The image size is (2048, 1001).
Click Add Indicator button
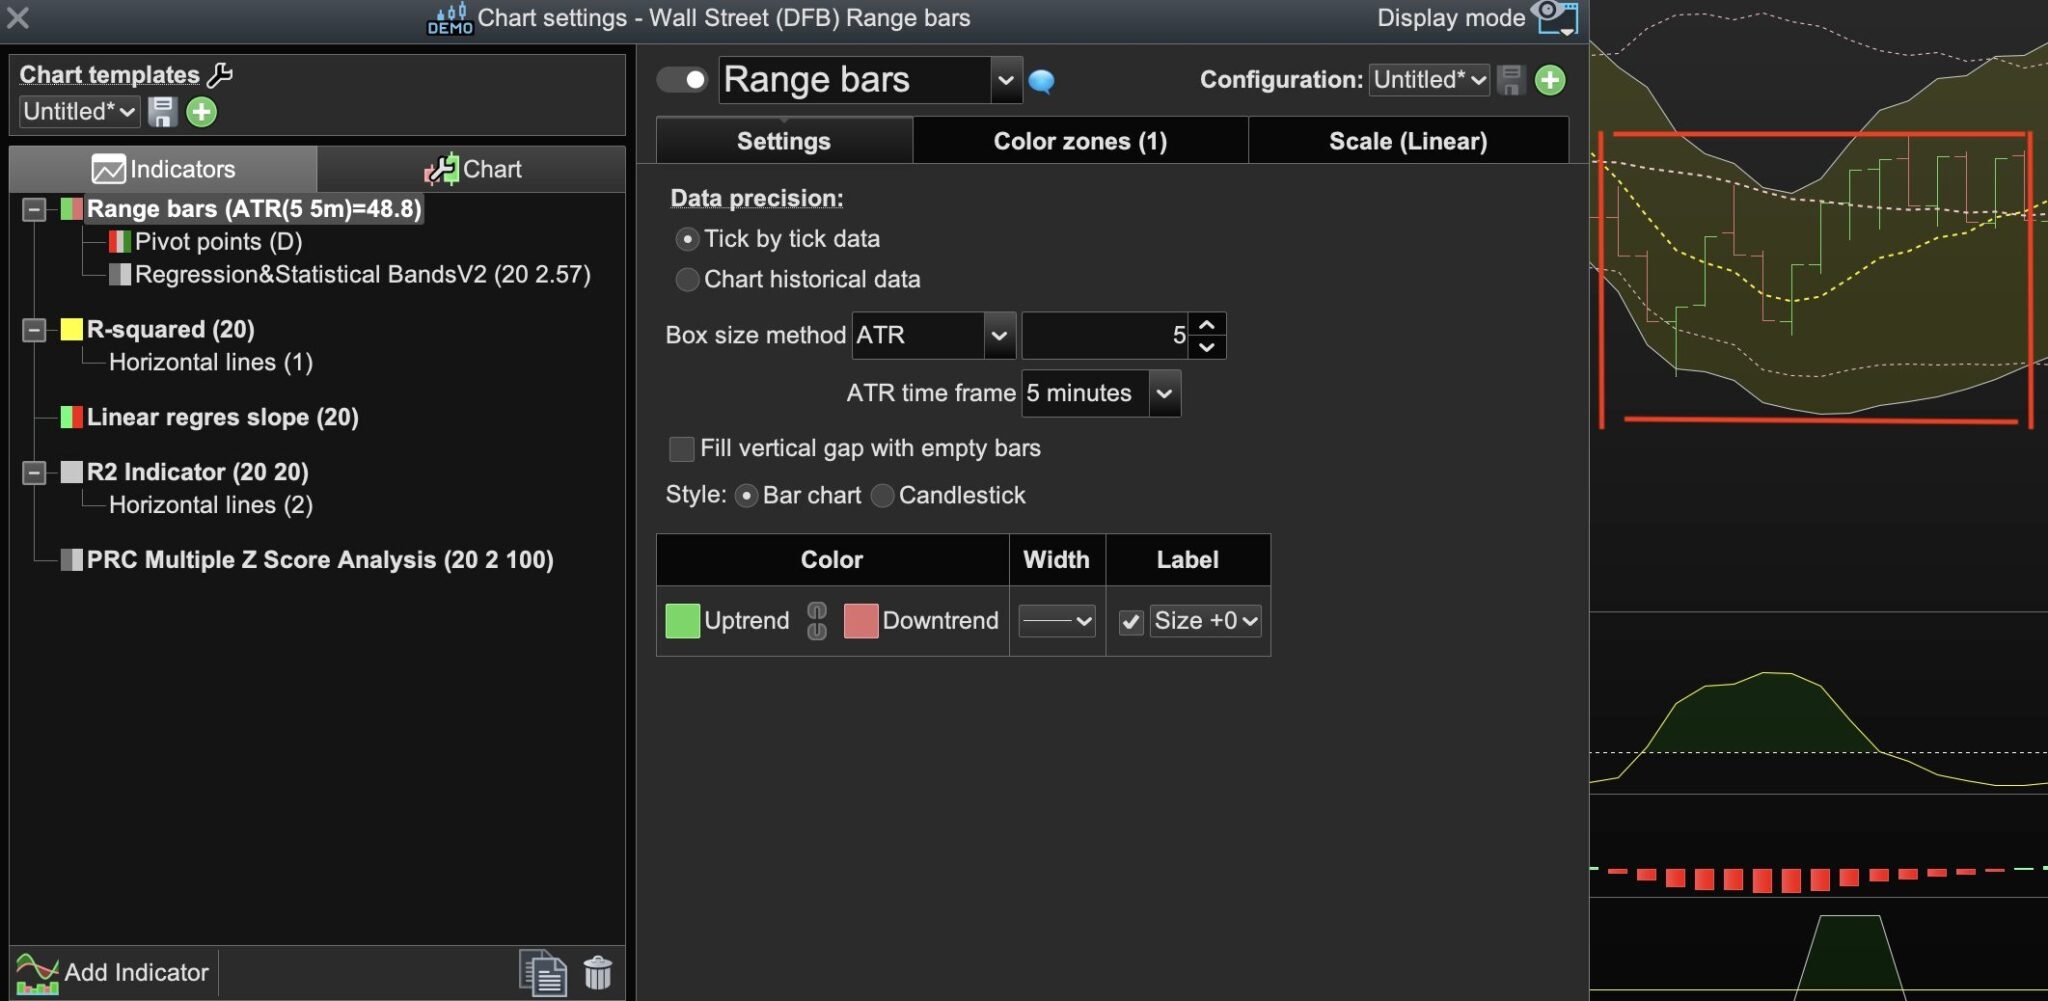coord(113,973)
